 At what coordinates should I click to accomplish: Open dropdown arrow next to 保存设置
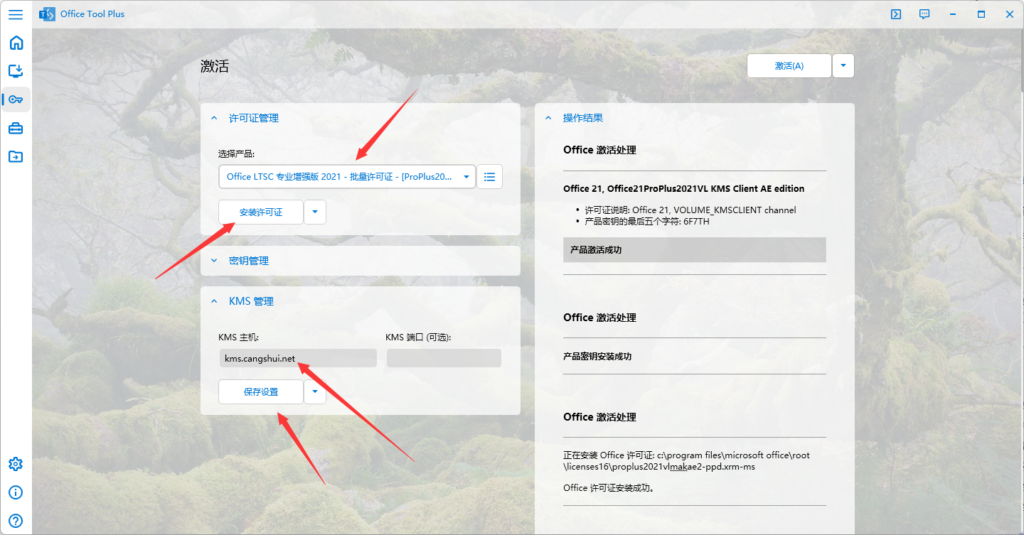click(x=315, y=392)
